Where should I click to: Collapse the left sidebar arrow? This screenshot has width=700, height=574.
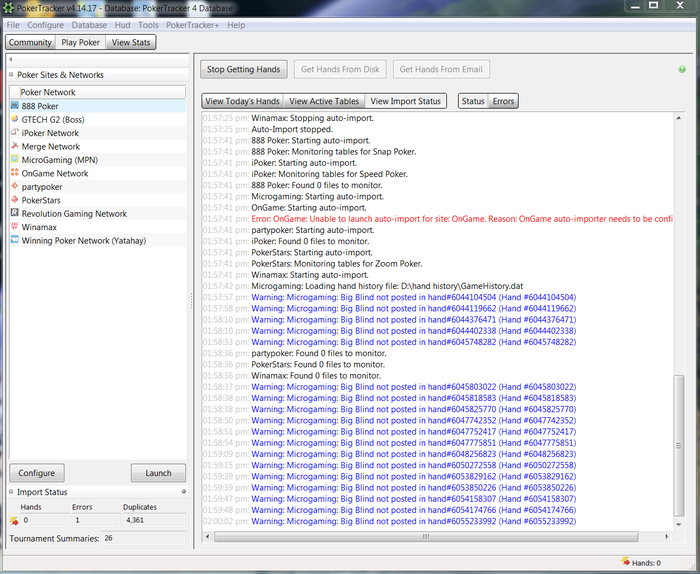(x=11, y=59)
